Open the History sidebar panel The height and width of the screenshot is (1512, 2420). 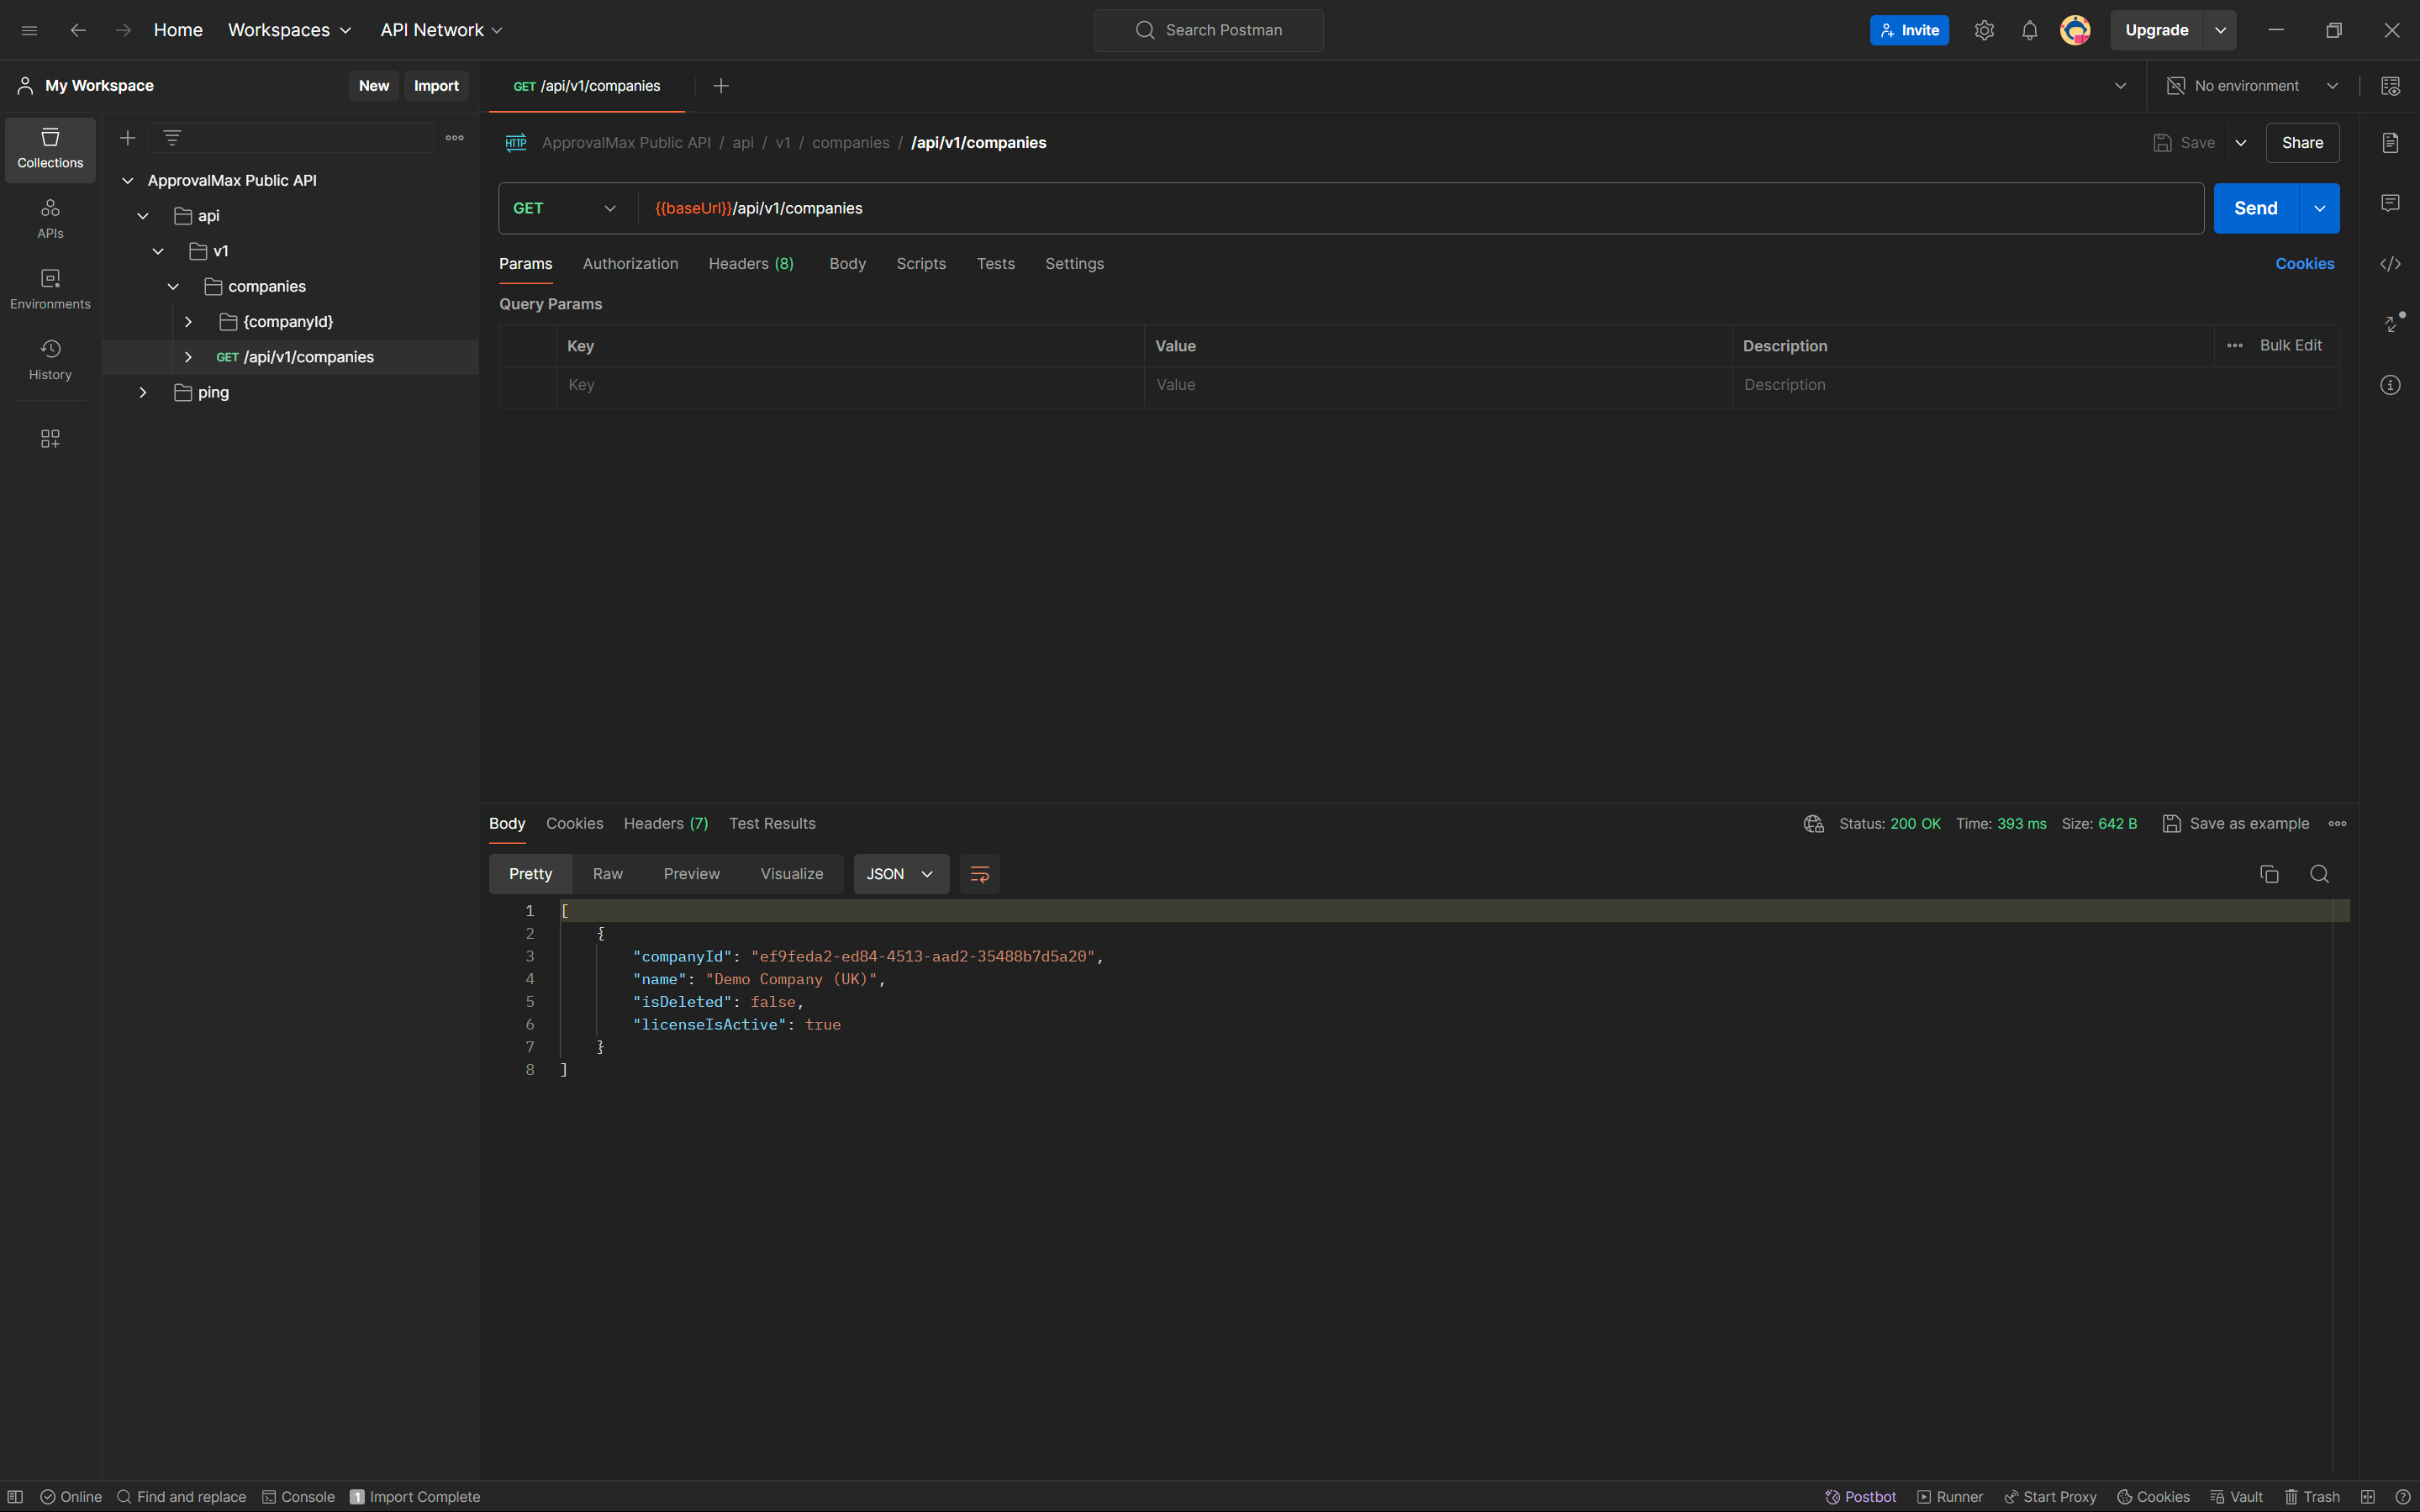(x=50, y=360)
